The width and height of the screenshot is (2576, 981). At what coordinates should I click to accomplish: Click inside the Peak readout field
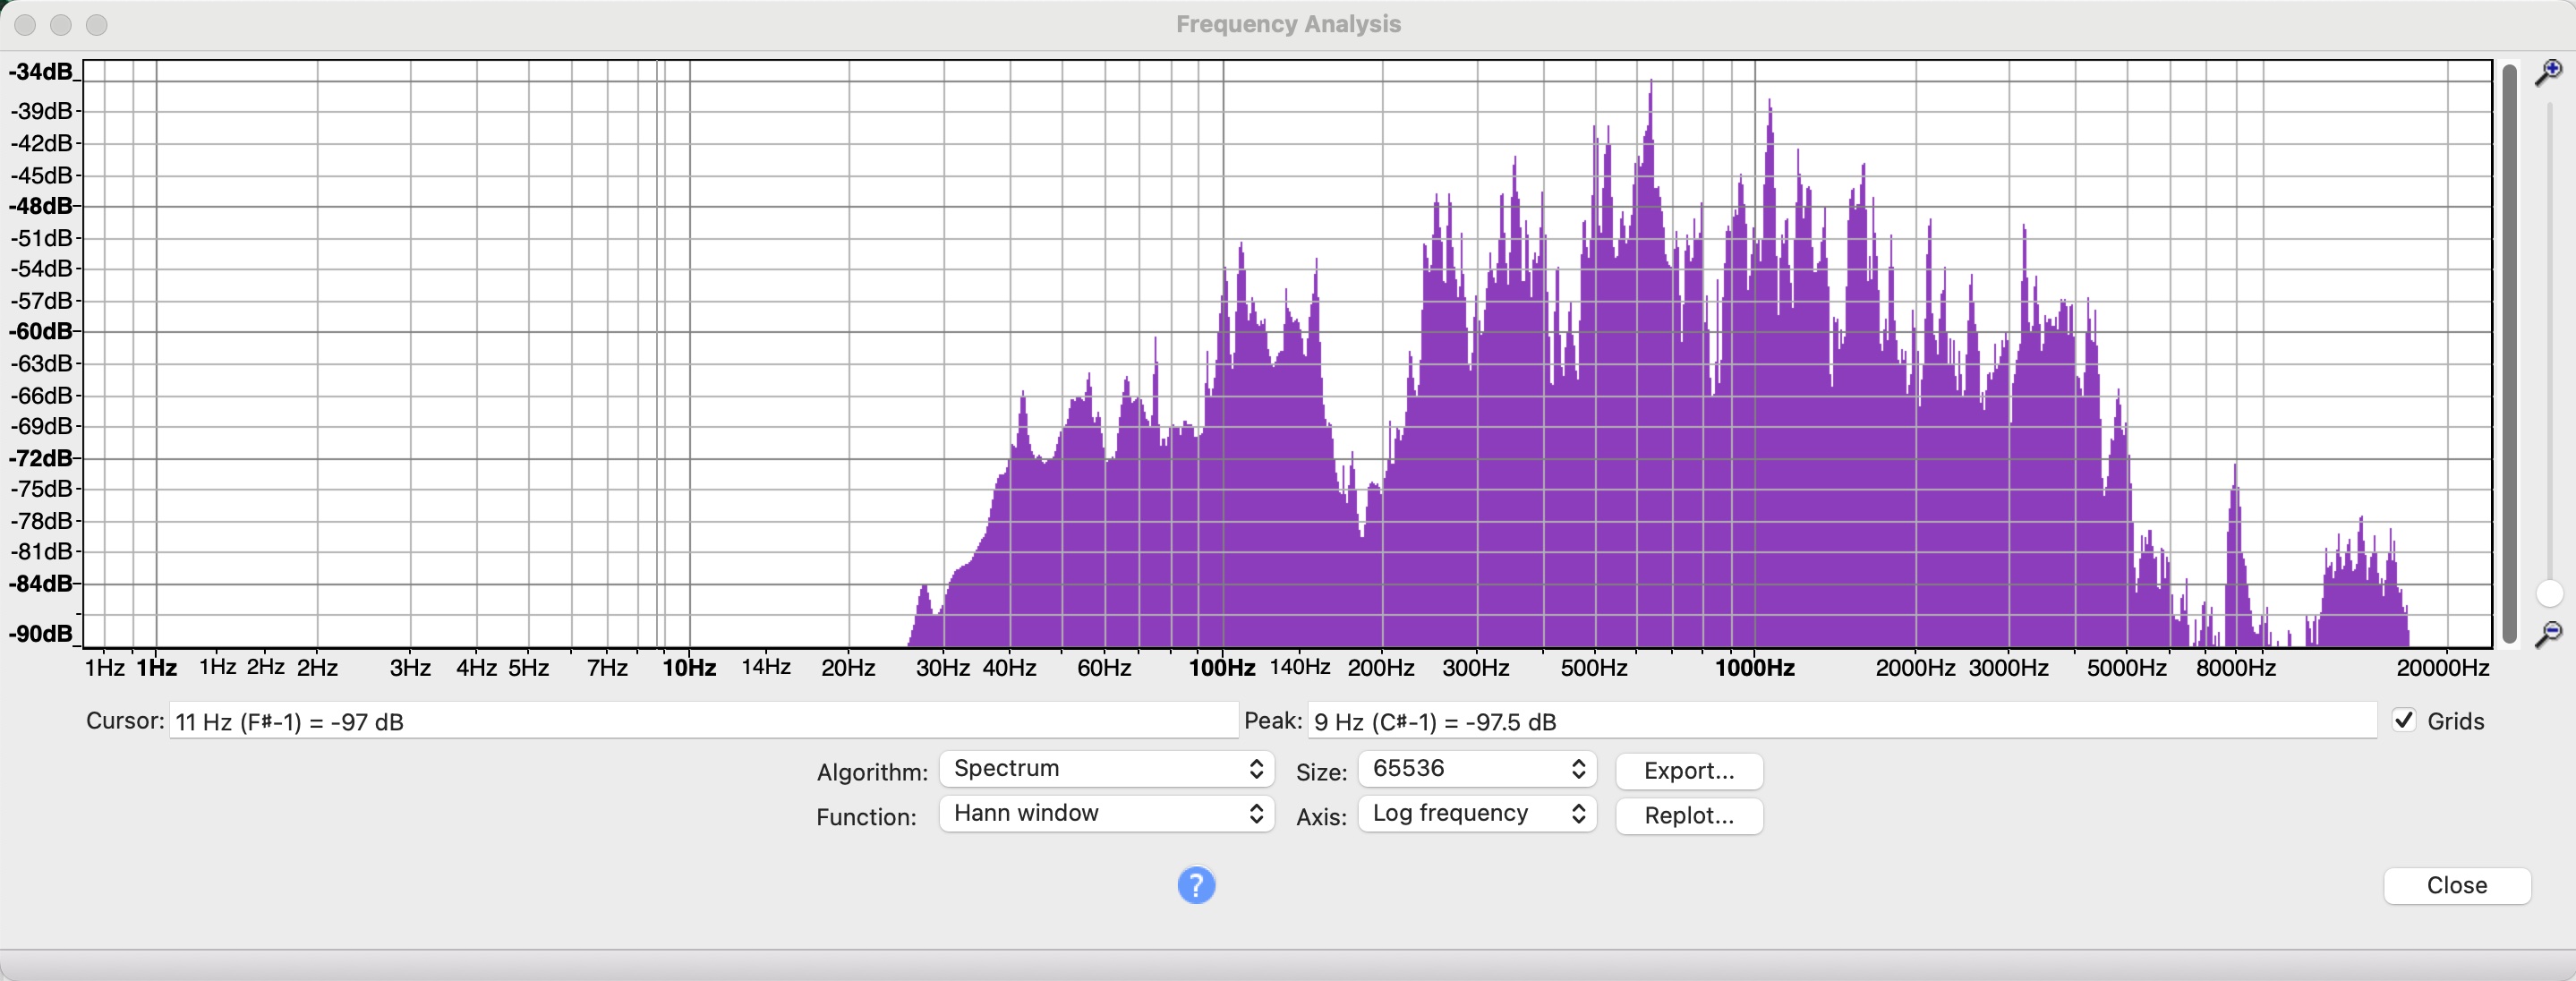(1840, 721)
